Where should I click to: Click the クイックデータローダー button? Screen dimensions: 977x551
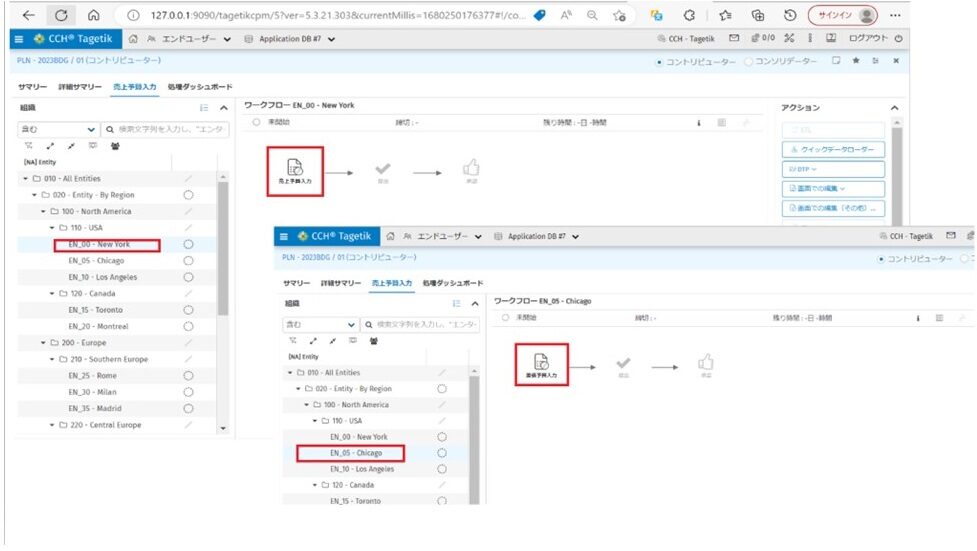click(x=832, y=150)
